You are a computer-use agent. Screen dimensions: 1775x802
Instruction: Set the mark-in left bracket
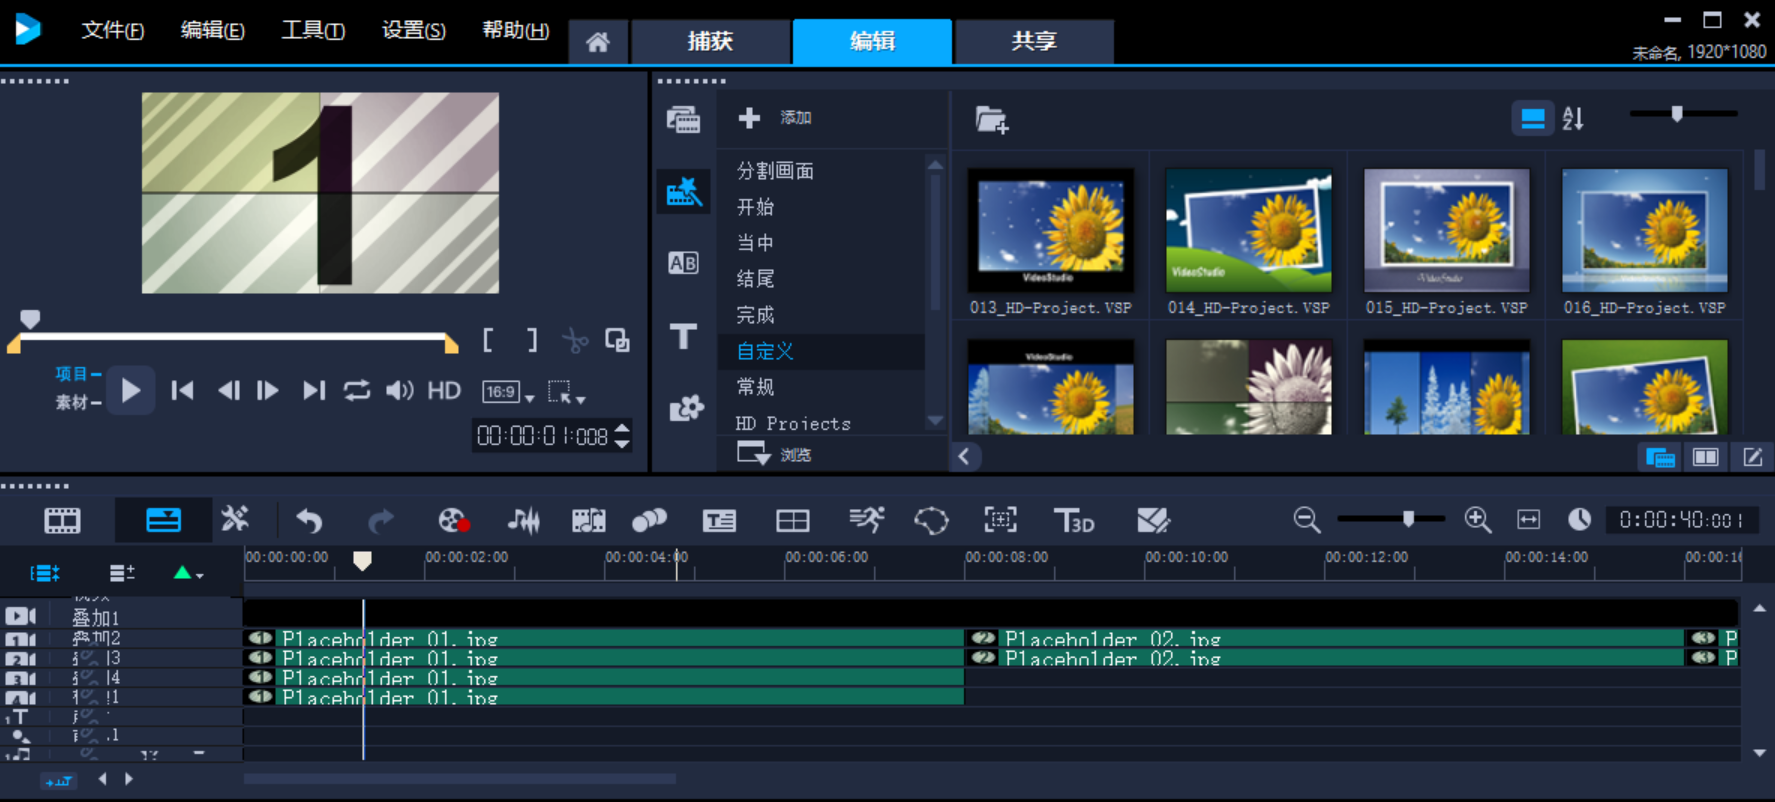[488, 340]
